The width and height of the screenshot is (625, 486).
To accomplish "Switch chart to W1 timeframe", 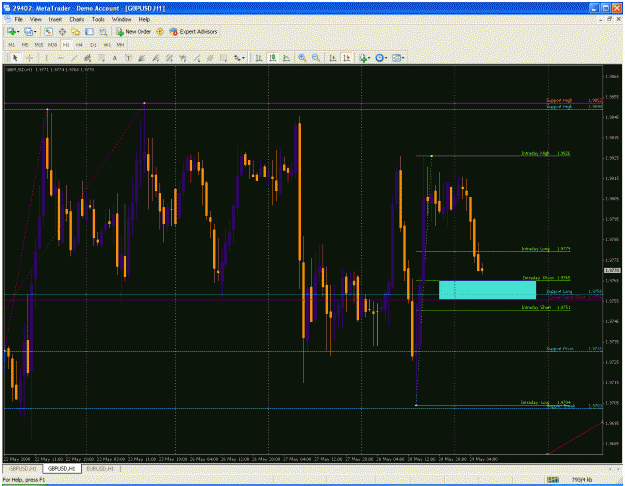I will coord(107,45).
